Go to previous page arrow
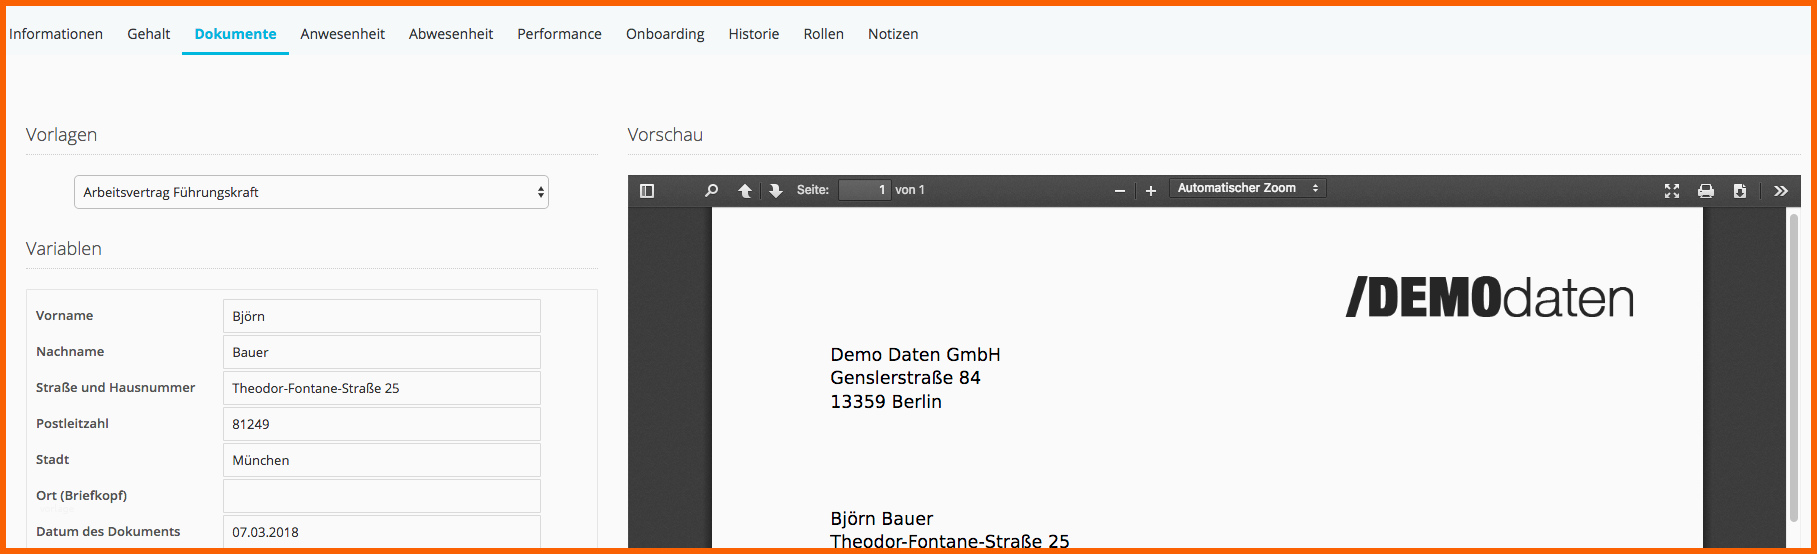1817x554 pixels. tap(745, 190)
